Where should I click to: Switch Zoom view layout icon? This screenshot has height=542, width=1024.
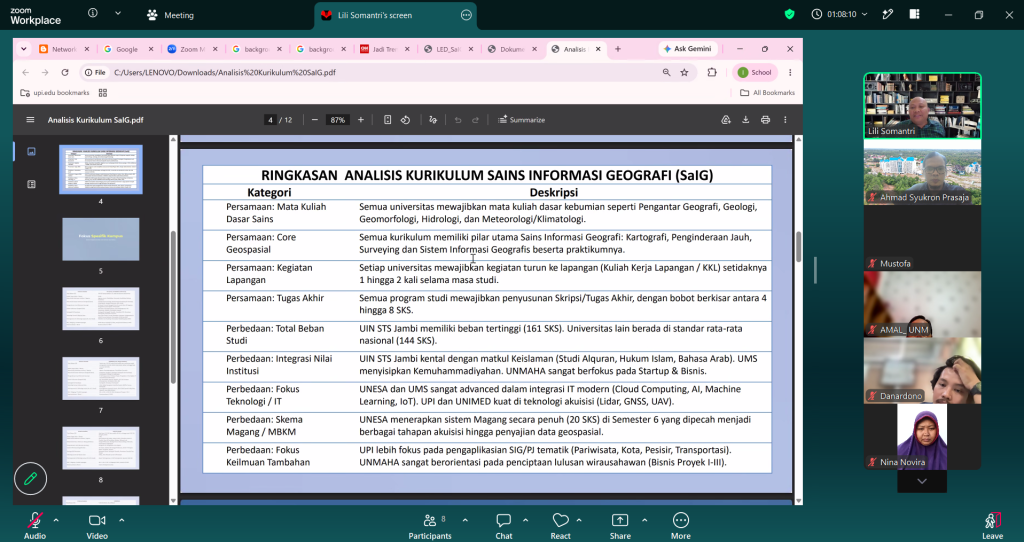(x=914, y=14)
